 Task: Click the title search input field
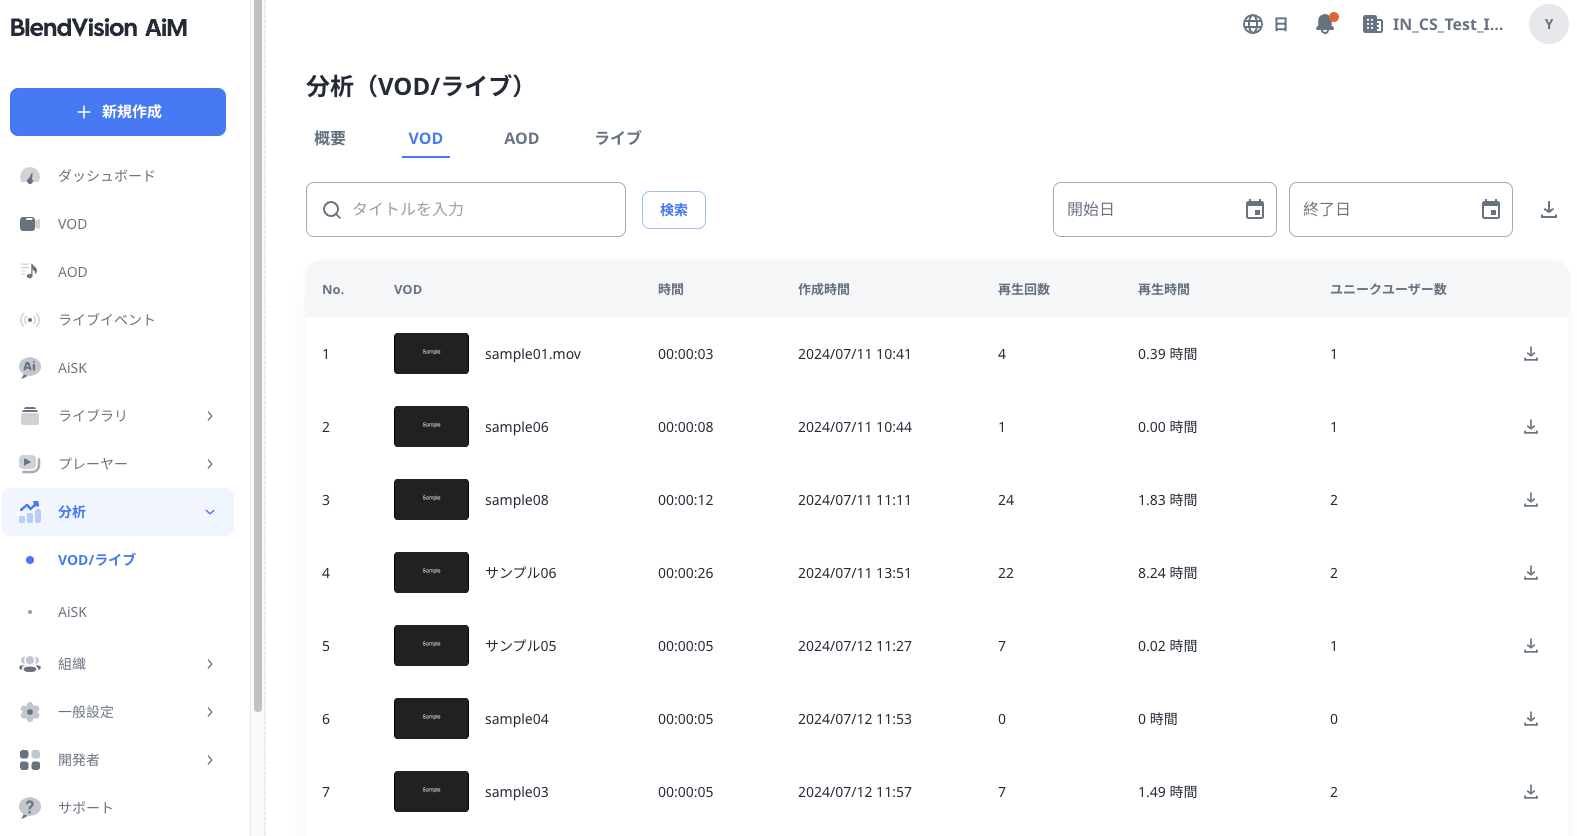(480, 210)
